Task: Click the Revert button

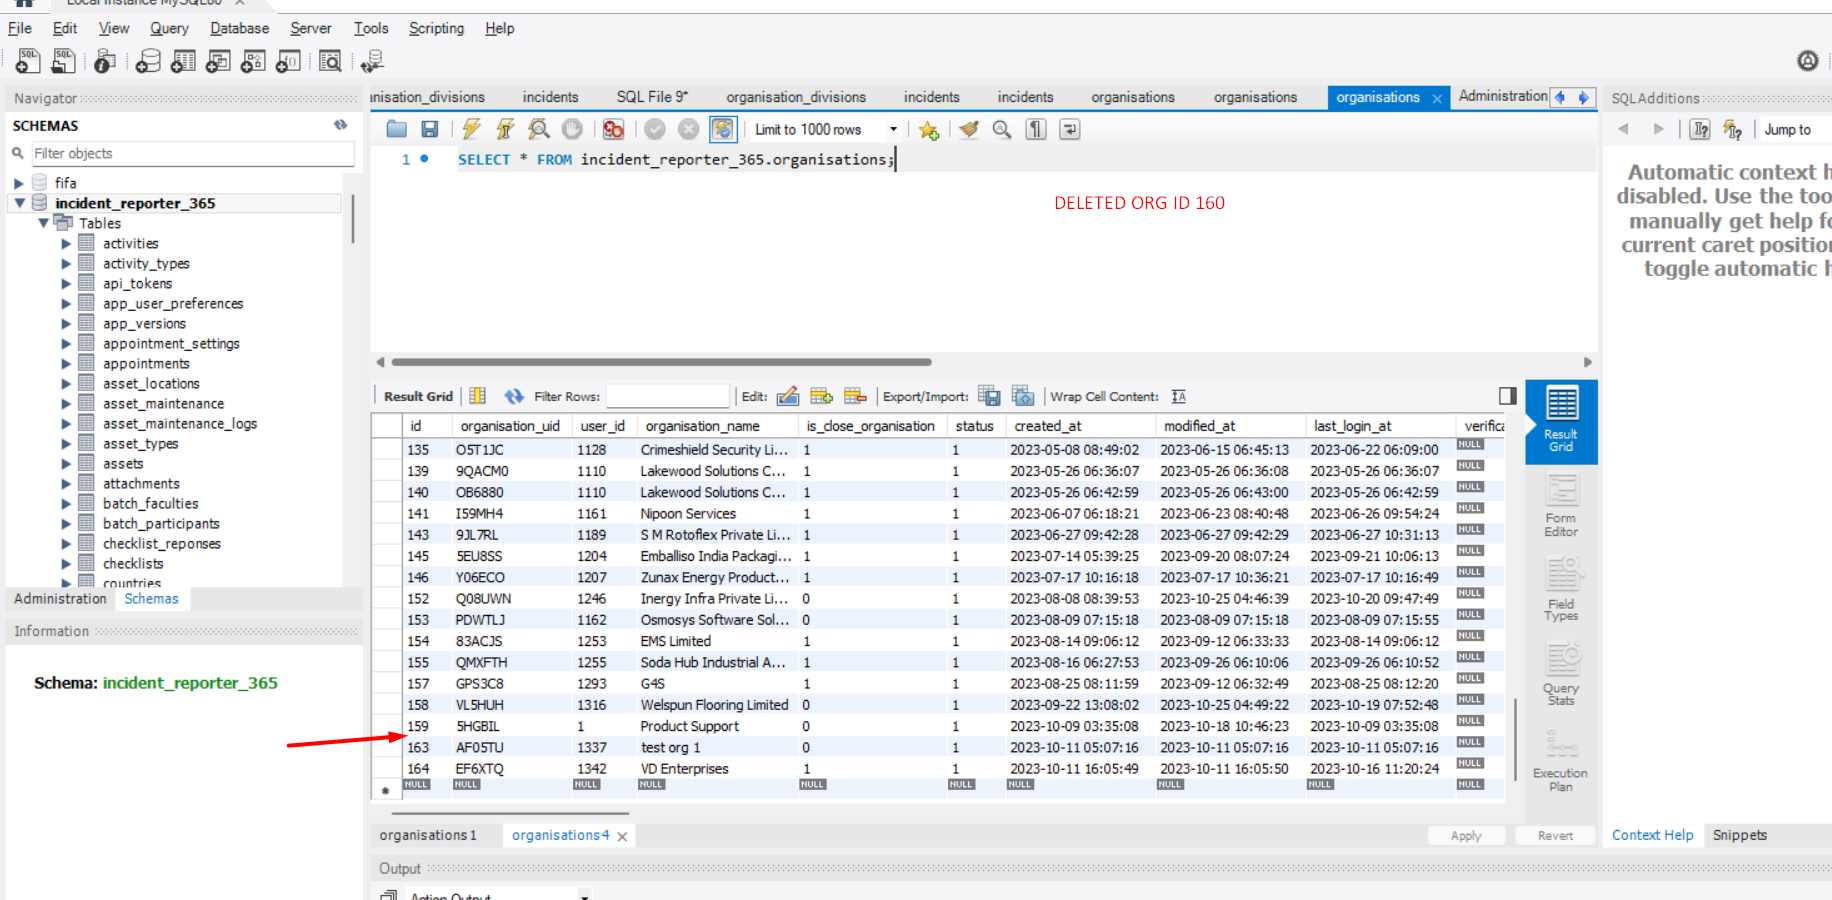Action: (1555, 836)
